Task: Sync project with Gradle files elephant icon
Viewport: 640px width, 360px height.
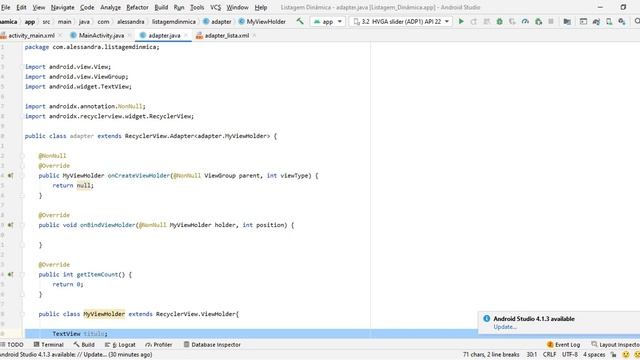Action: (596, 21)
